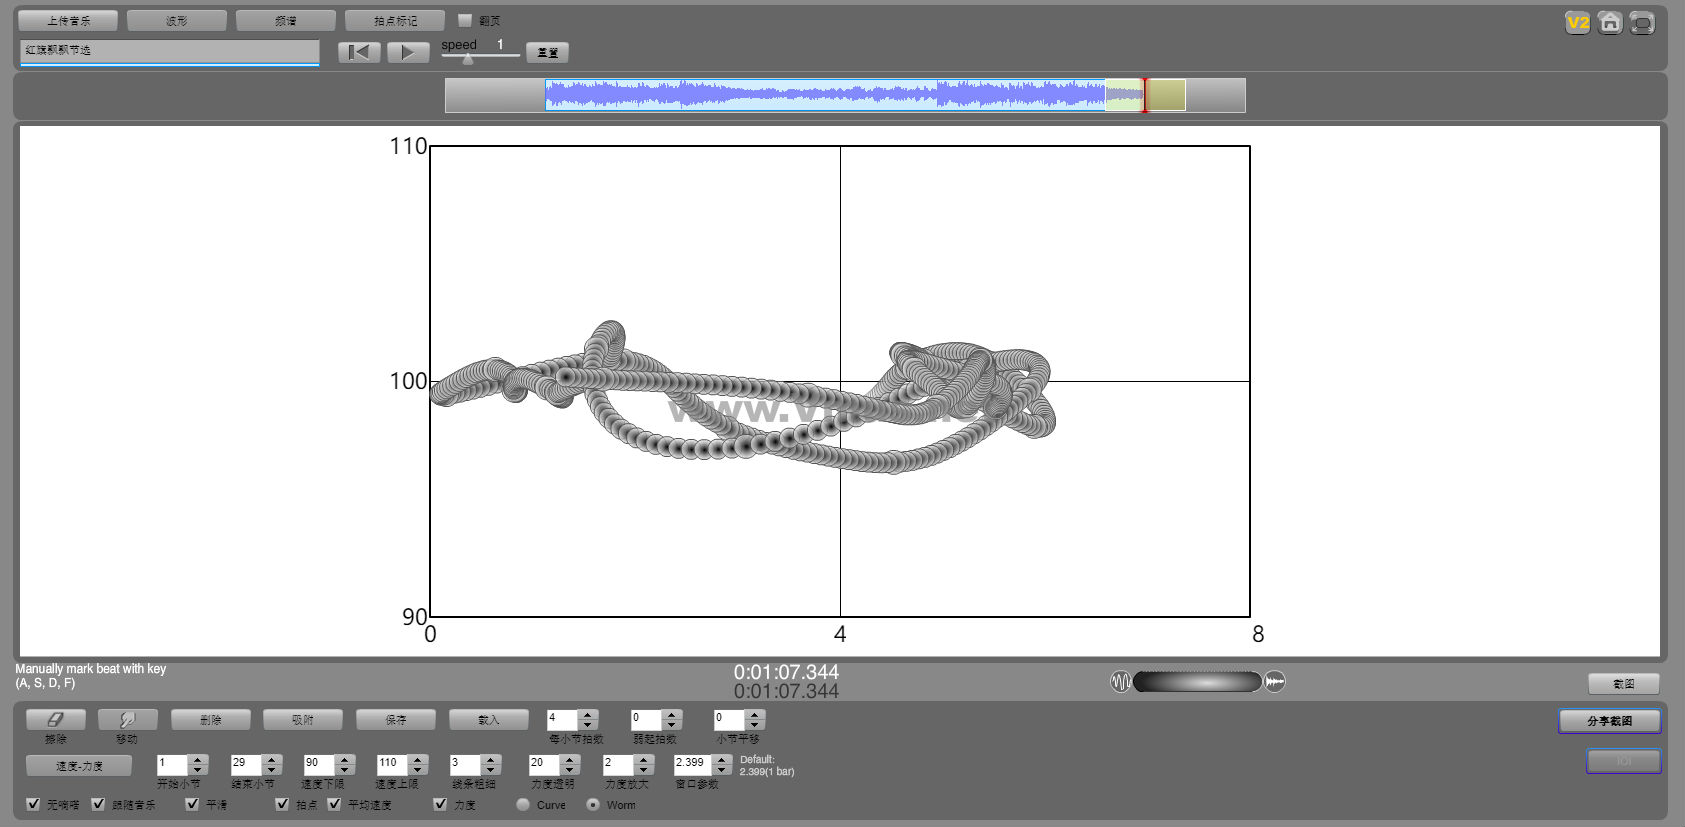The height and width of the screenshot is (827, 1685).
Task: Toggle the 拍点 checkbox
Action: pos(282,804)
